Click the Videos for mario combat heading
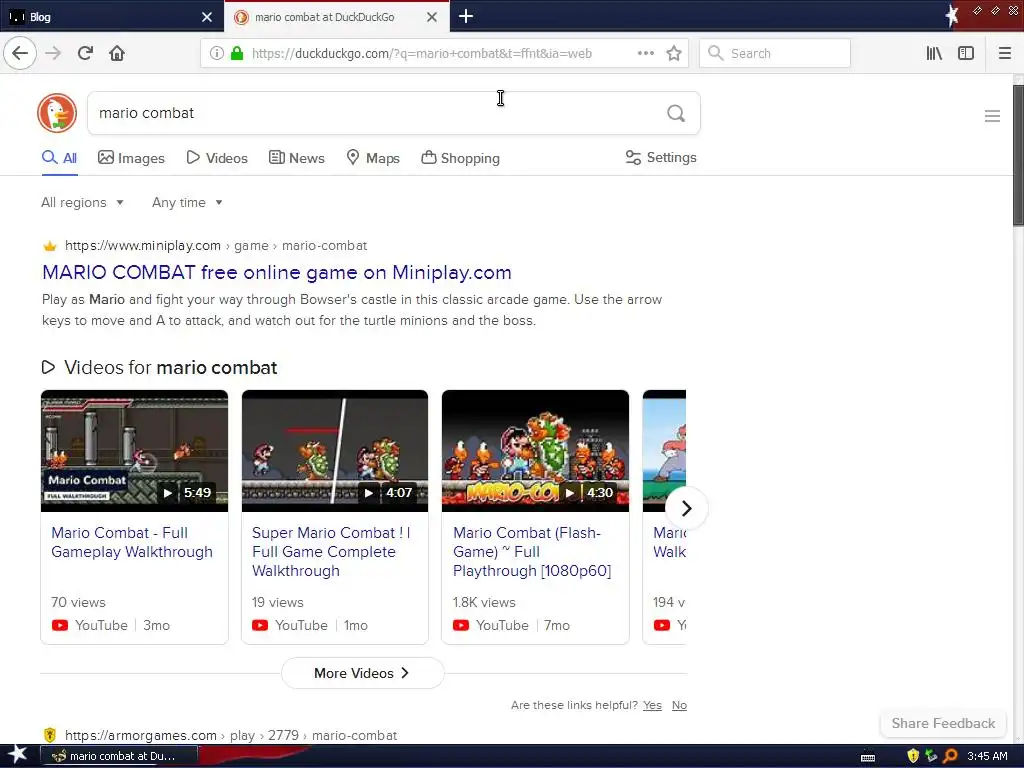The height and width of the screenshot is (768, 1024). tap(170, 367)
